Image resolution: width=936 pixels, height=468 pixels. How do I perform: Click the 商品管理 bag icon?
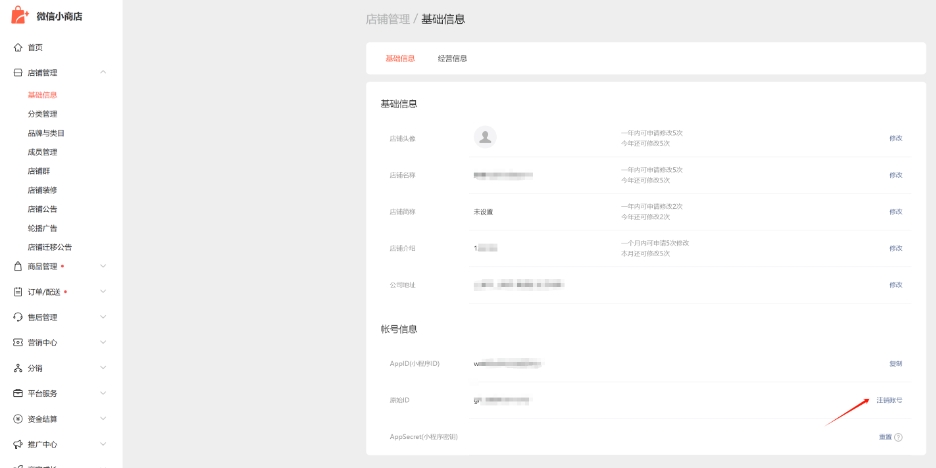(17, 266)
